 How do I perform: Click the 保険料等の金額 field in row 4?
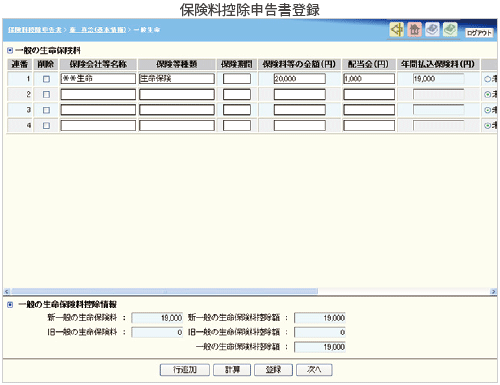(300, 125)
